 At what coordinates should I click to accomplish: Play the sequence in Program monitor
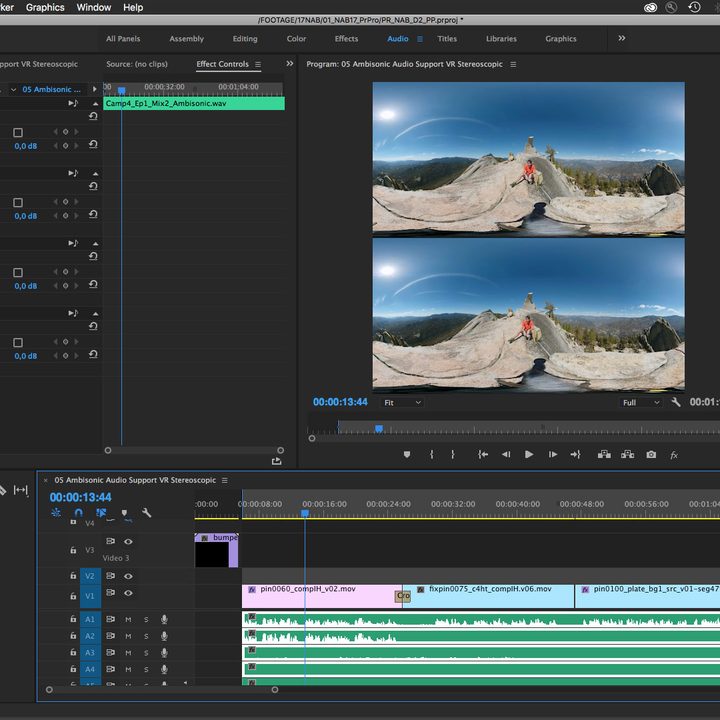[x=529, y=455]
